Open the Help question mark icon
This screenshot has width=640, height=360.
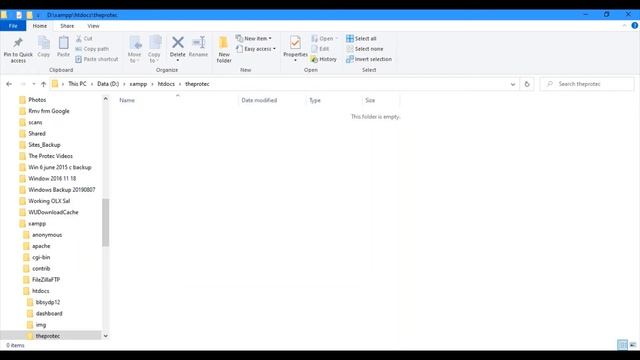(x=635, y=25)
